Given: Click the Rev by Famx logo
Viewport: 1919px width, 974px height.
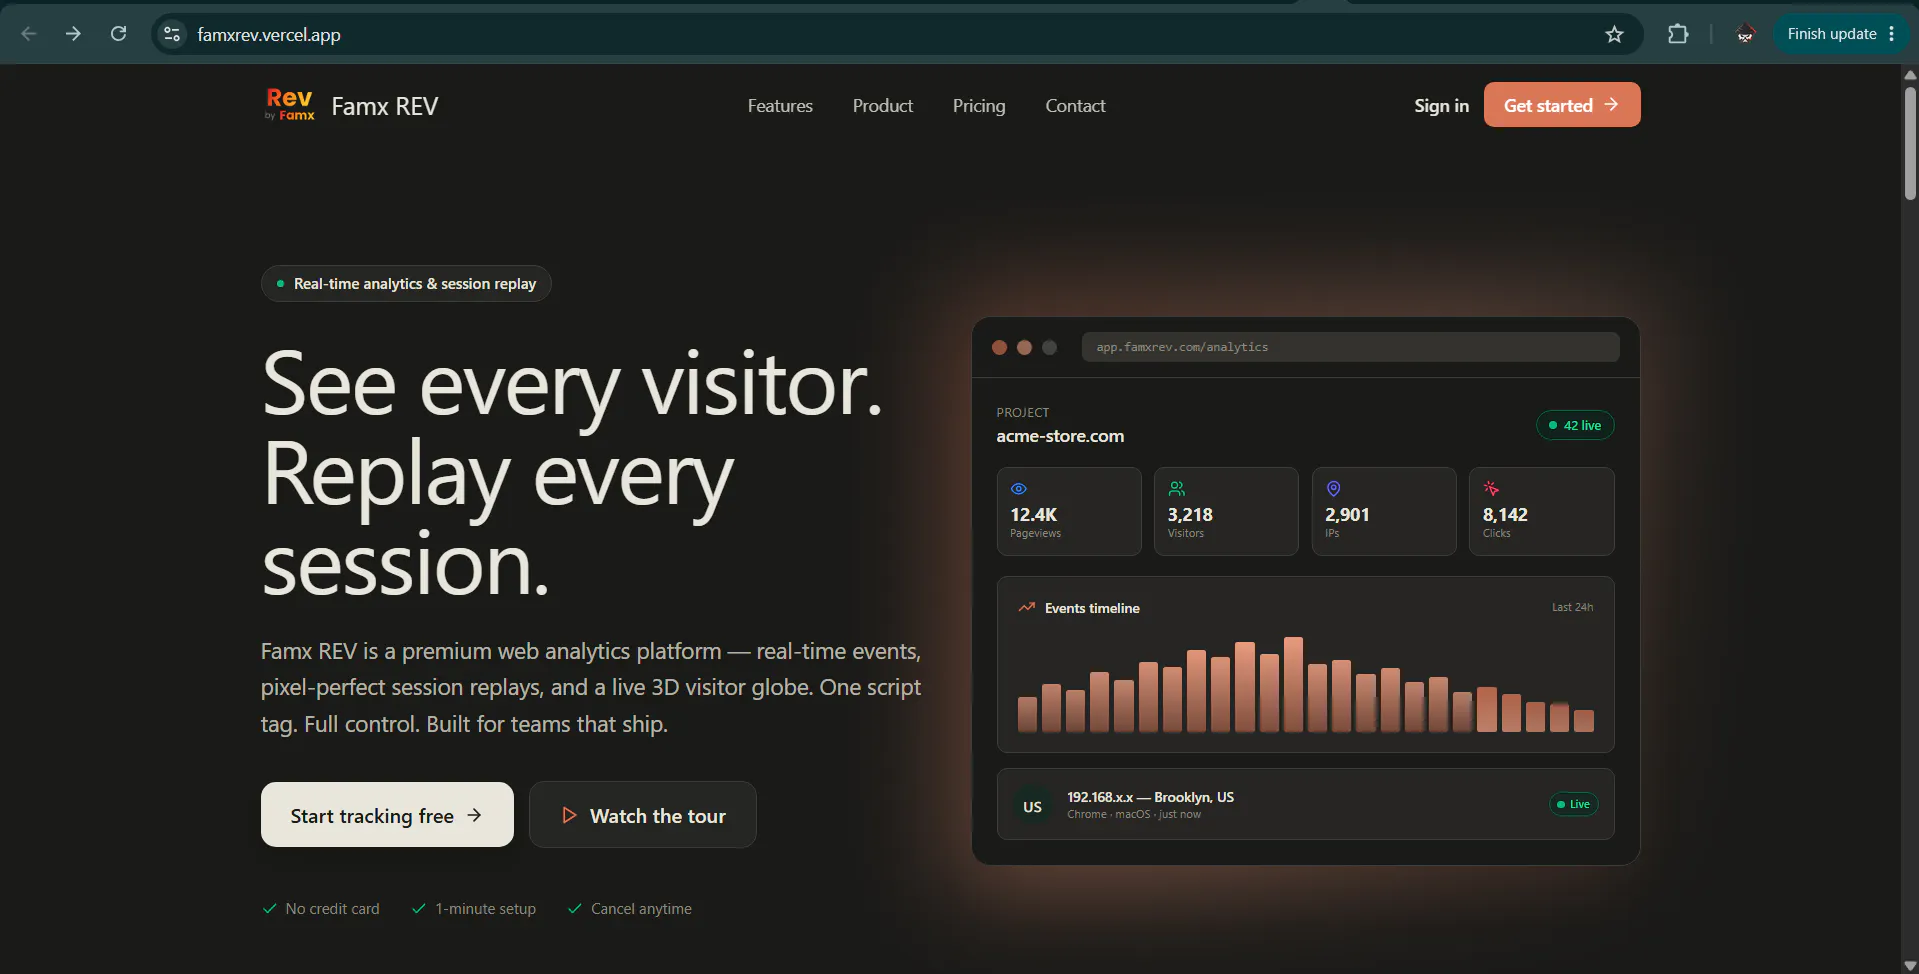Looking at the screenshot, I should pyautogui.click(x=290, y=105).
